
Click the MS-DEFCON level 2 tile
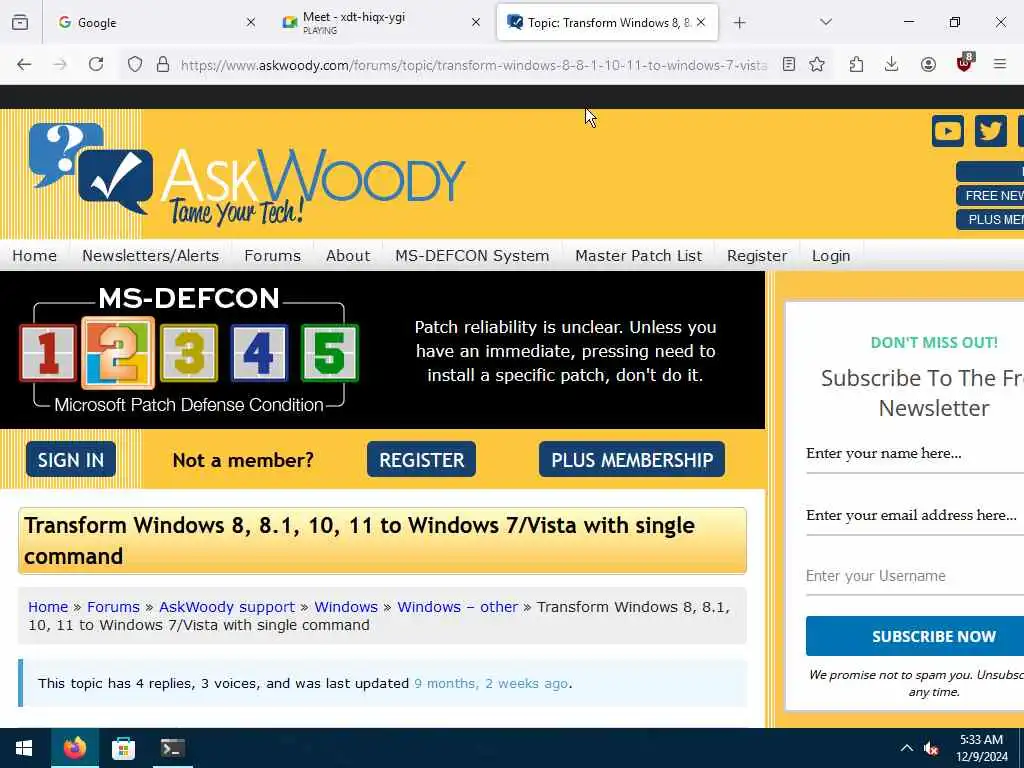click(x=118, y=353)
